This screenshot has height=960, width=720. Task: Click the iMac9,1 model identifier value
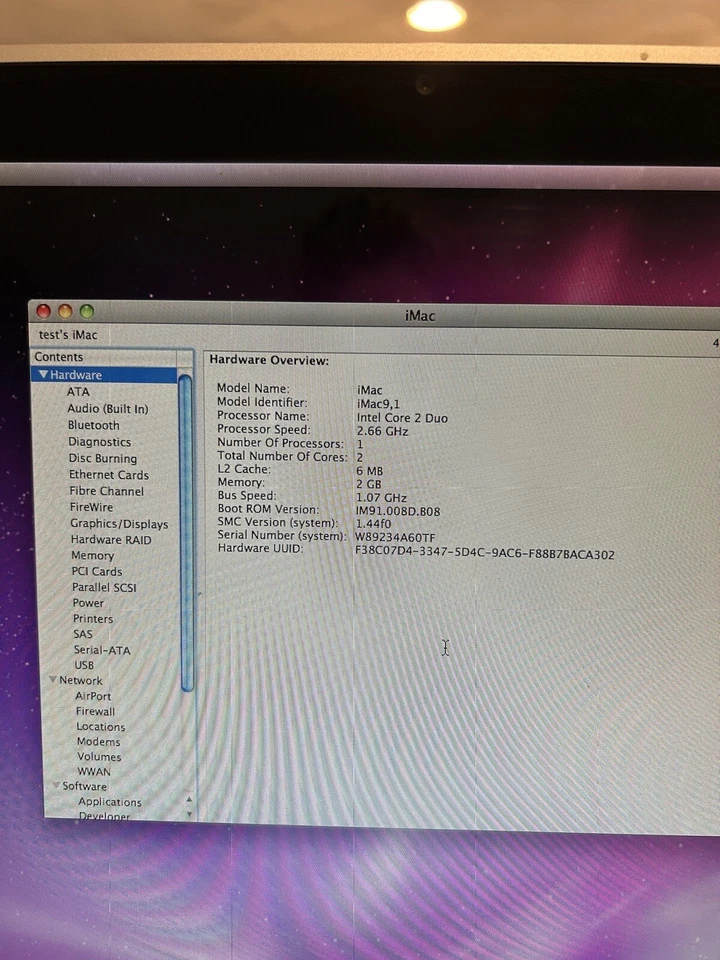pos(378,404)
